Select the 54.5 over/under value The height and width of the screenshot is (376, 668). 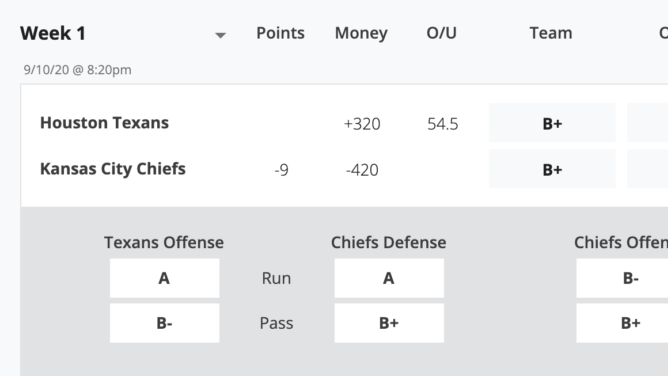pyautogui.click(x=443, y=124)
